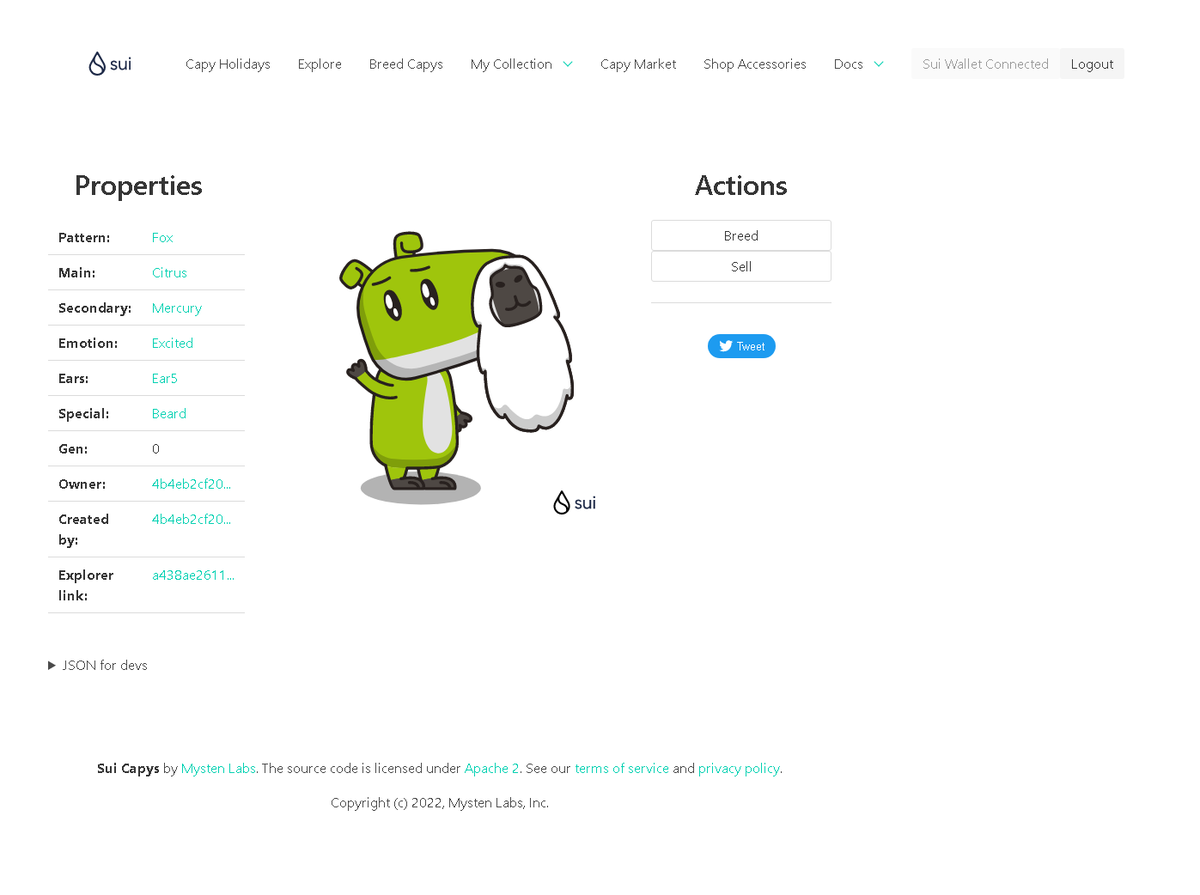Screen dimensions: 1200x895
Task: Expand the My Collection dropdown
Action: (522, 64)
